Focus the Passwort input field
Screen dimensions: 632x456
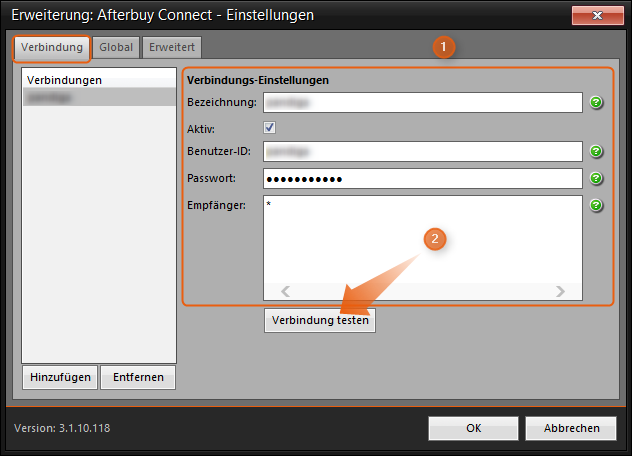(423, 179)
